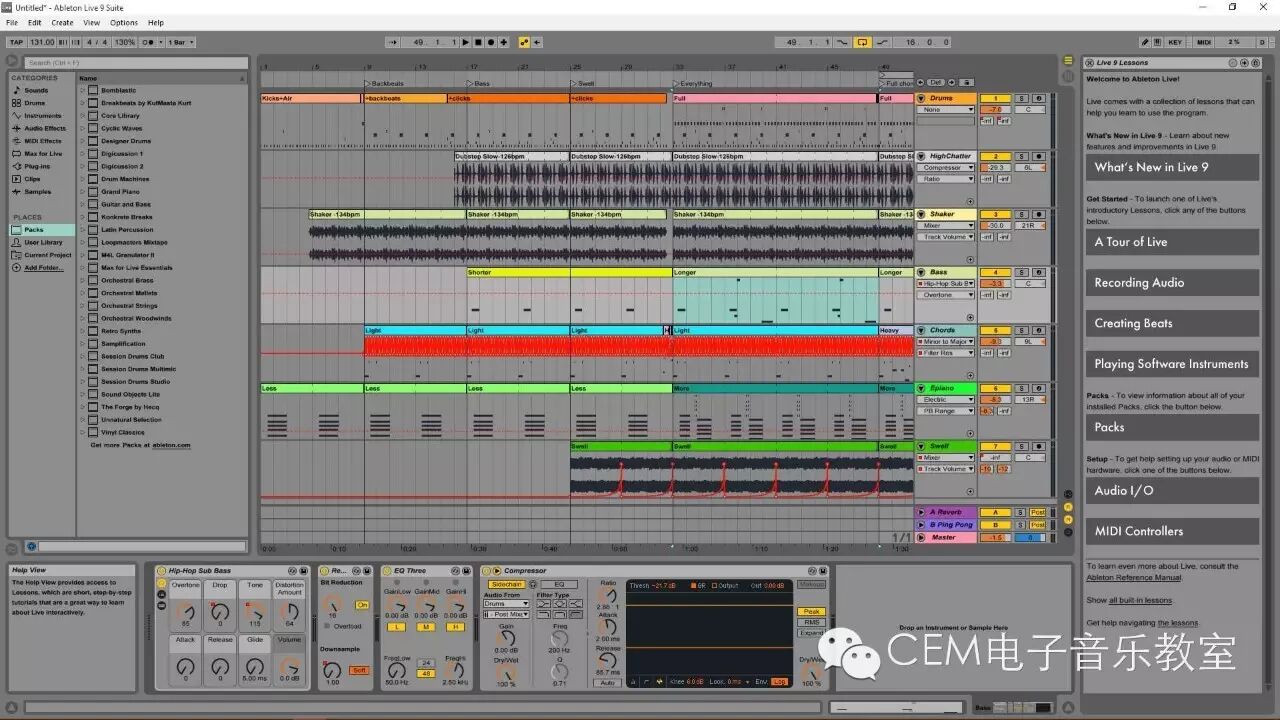
Task: Solo the Bass track
Action: [1022, 272]
